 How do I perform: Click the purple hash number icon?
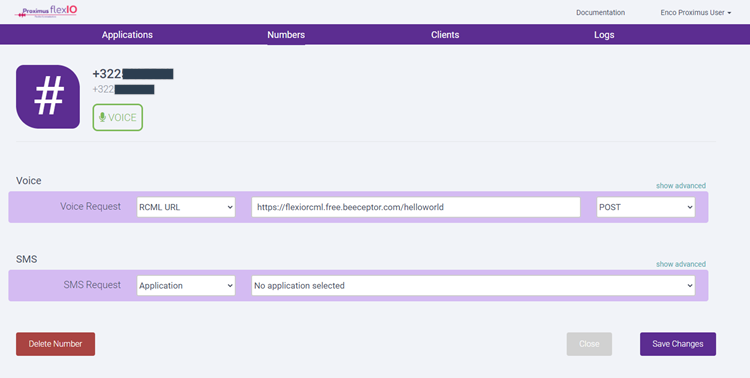[x=48, y=97]
